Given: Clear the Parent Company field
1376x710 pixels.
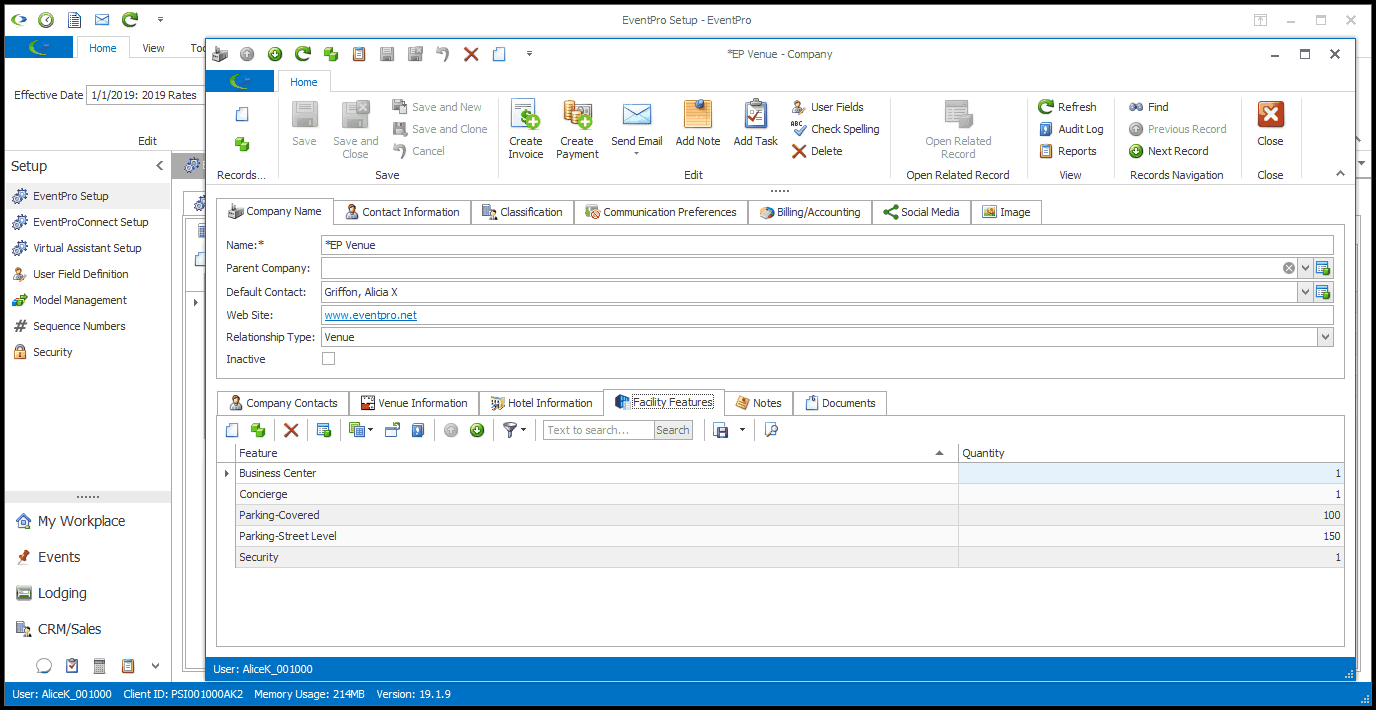Looking at the screenshot, I should pos(1289,268).
